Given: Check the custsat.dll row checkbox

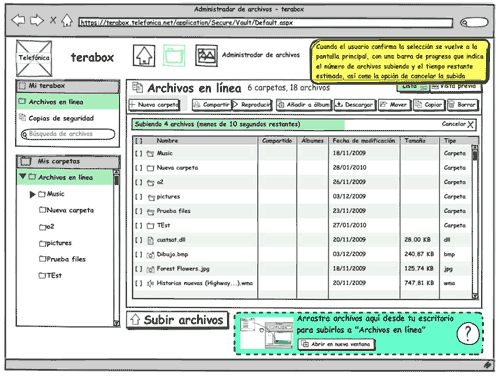Looking at the screenshot, I should pyautogui.click(x=139, y=240).
